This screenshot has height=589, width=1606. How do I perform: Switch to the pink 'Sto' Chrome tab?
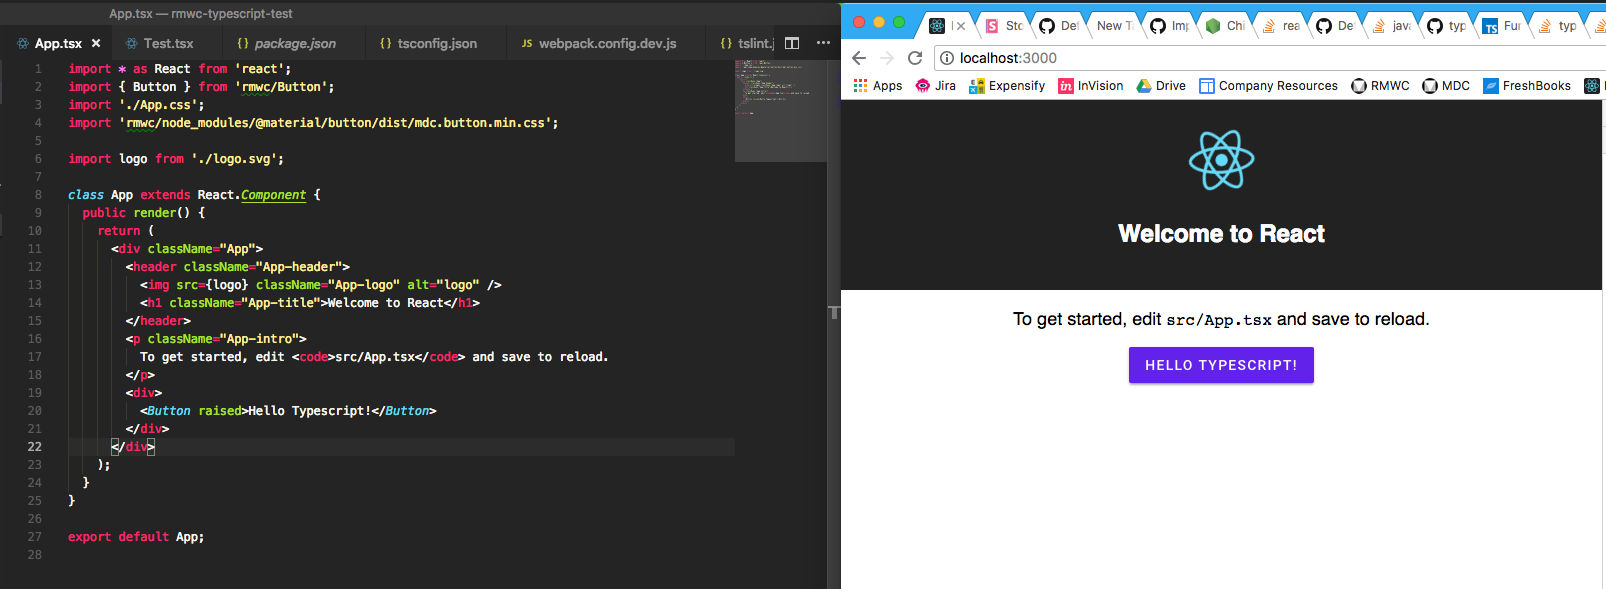(x=1004, y=26)
